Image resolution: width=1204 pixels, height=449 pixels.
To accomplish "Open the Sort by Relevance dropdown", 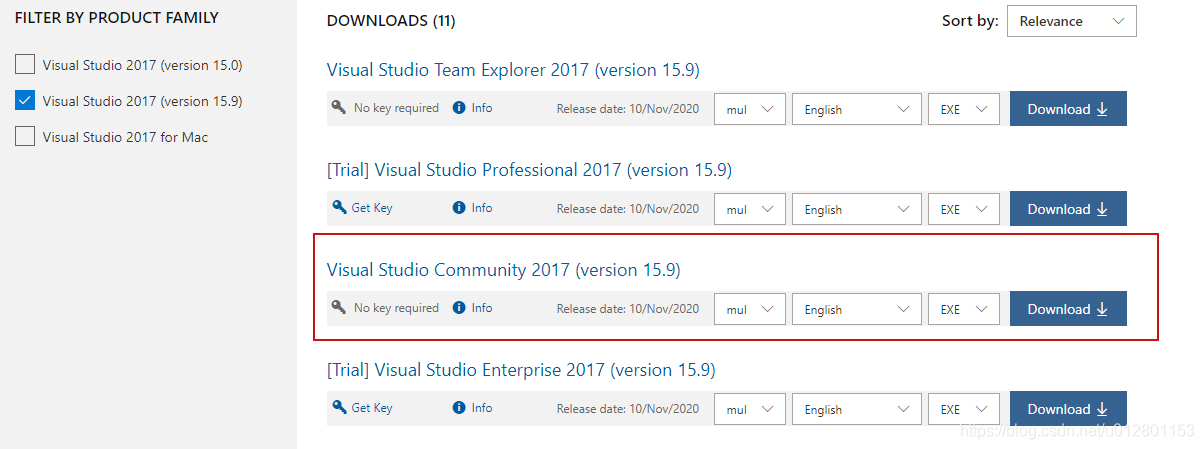I will 1071,21.
